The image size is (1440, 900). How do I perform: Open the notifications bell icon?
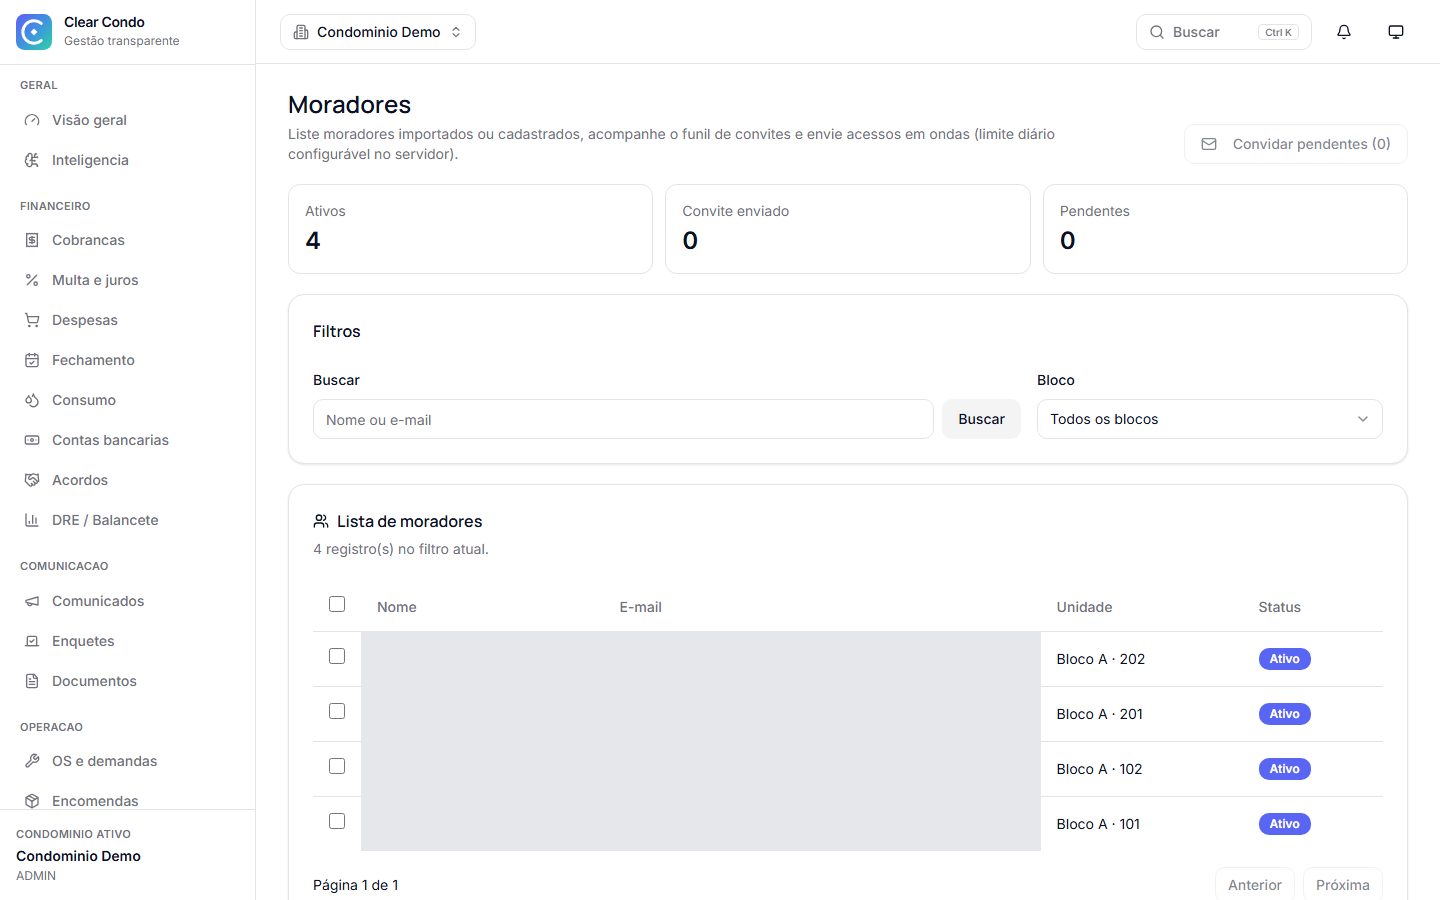(x=1344, y=32)
